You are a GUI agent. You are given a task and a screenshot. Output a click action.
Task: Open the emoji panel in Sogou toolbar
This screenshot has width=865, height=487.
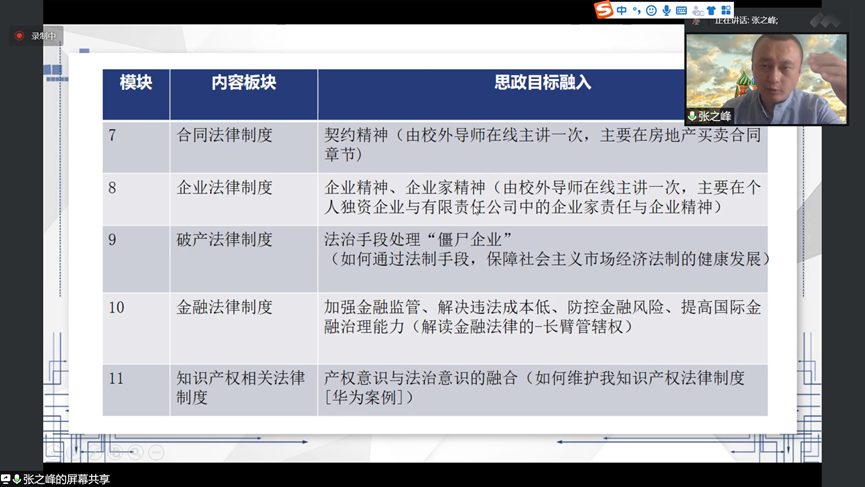tap(651, 10)
